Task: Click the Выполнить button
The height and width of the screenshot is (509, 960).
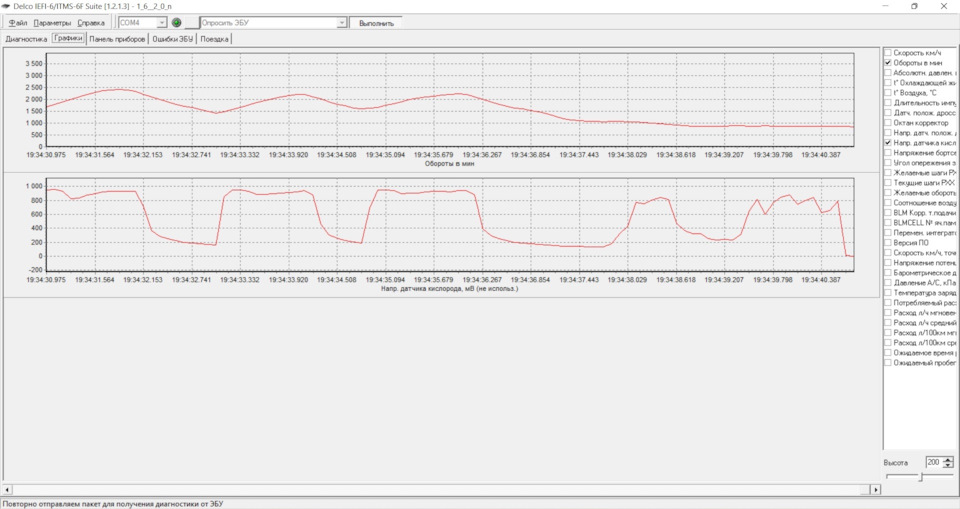Action: pos(376,23)
